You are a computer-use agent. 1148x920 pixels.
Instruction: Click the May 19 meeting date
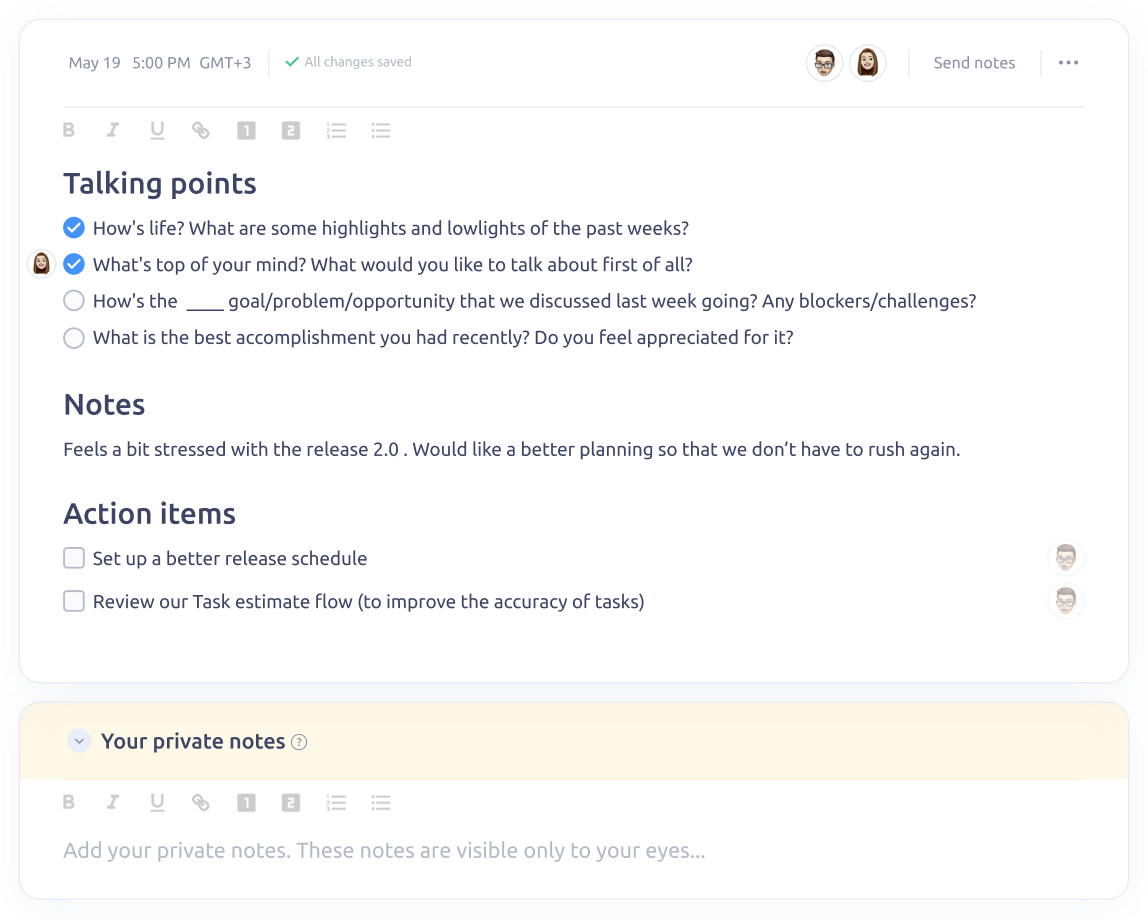pos(94,63)
